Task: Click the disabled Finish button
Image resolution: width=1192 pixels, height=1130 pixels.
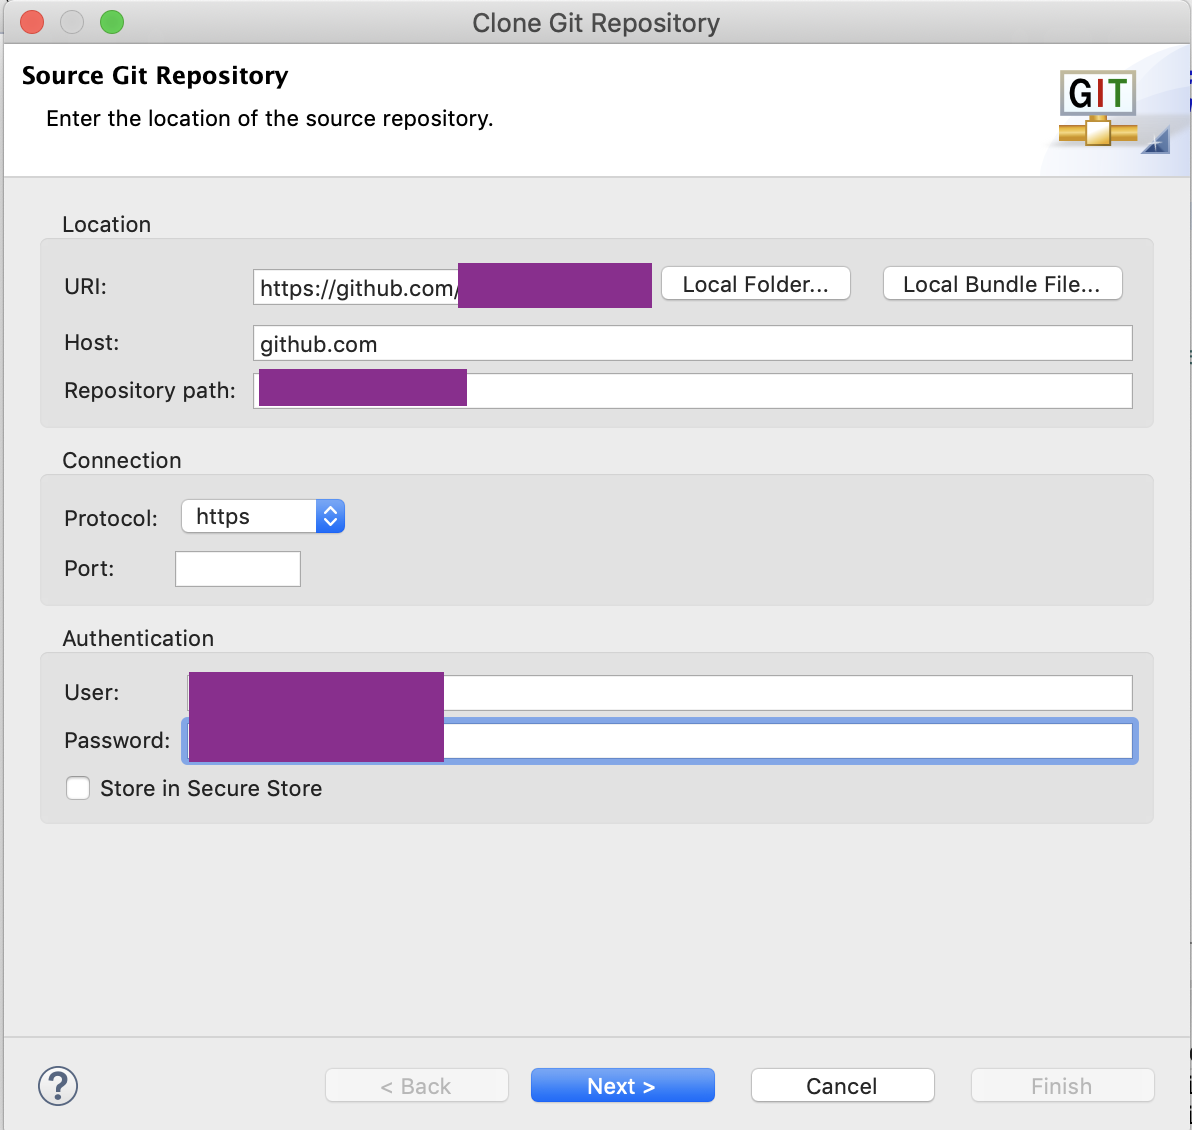Action: point(1062,1086)
